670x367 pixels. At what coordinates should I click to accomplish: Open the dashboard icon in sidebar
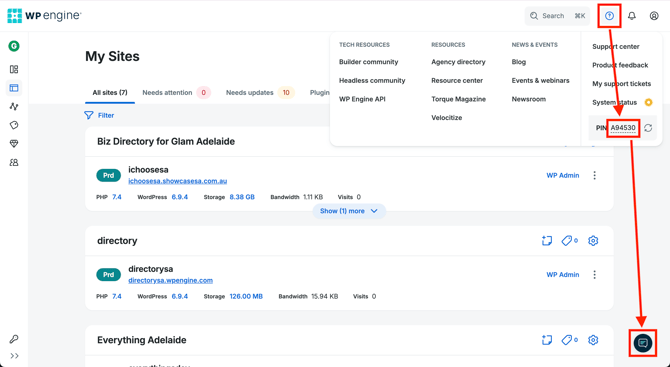tap(14, 69)
